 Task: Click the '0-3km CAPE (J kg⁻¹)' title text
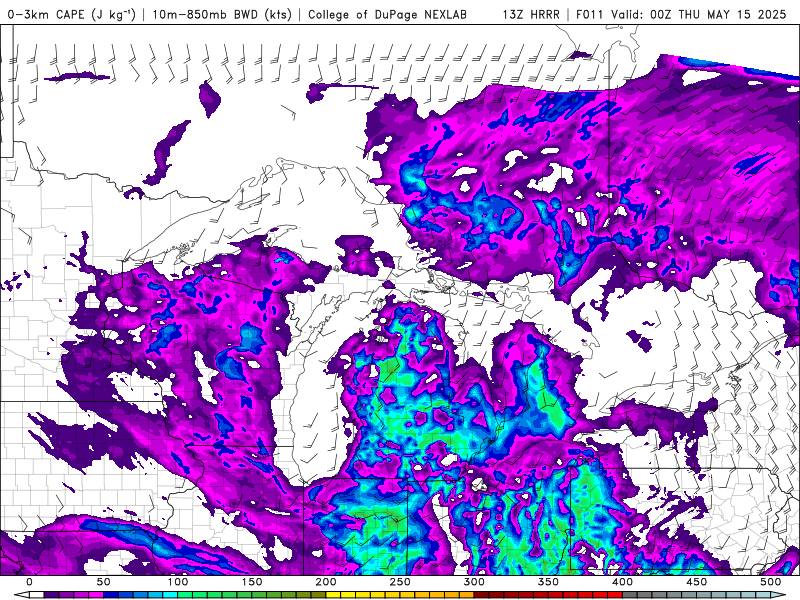coord(72,14)
